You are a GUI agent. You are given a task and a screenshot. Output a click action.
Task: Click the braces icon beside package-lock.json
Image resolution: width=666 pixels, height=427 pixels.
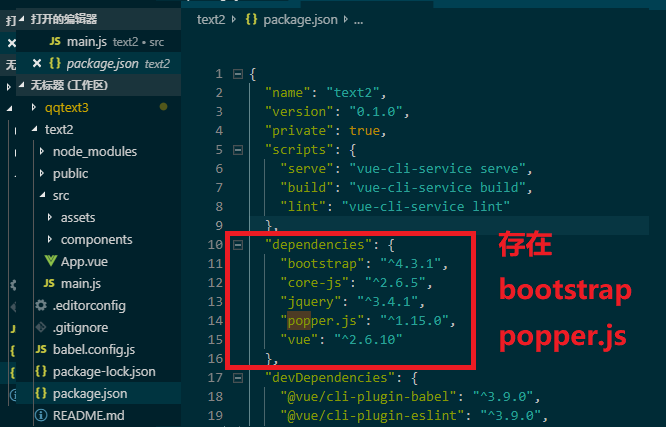41,371
